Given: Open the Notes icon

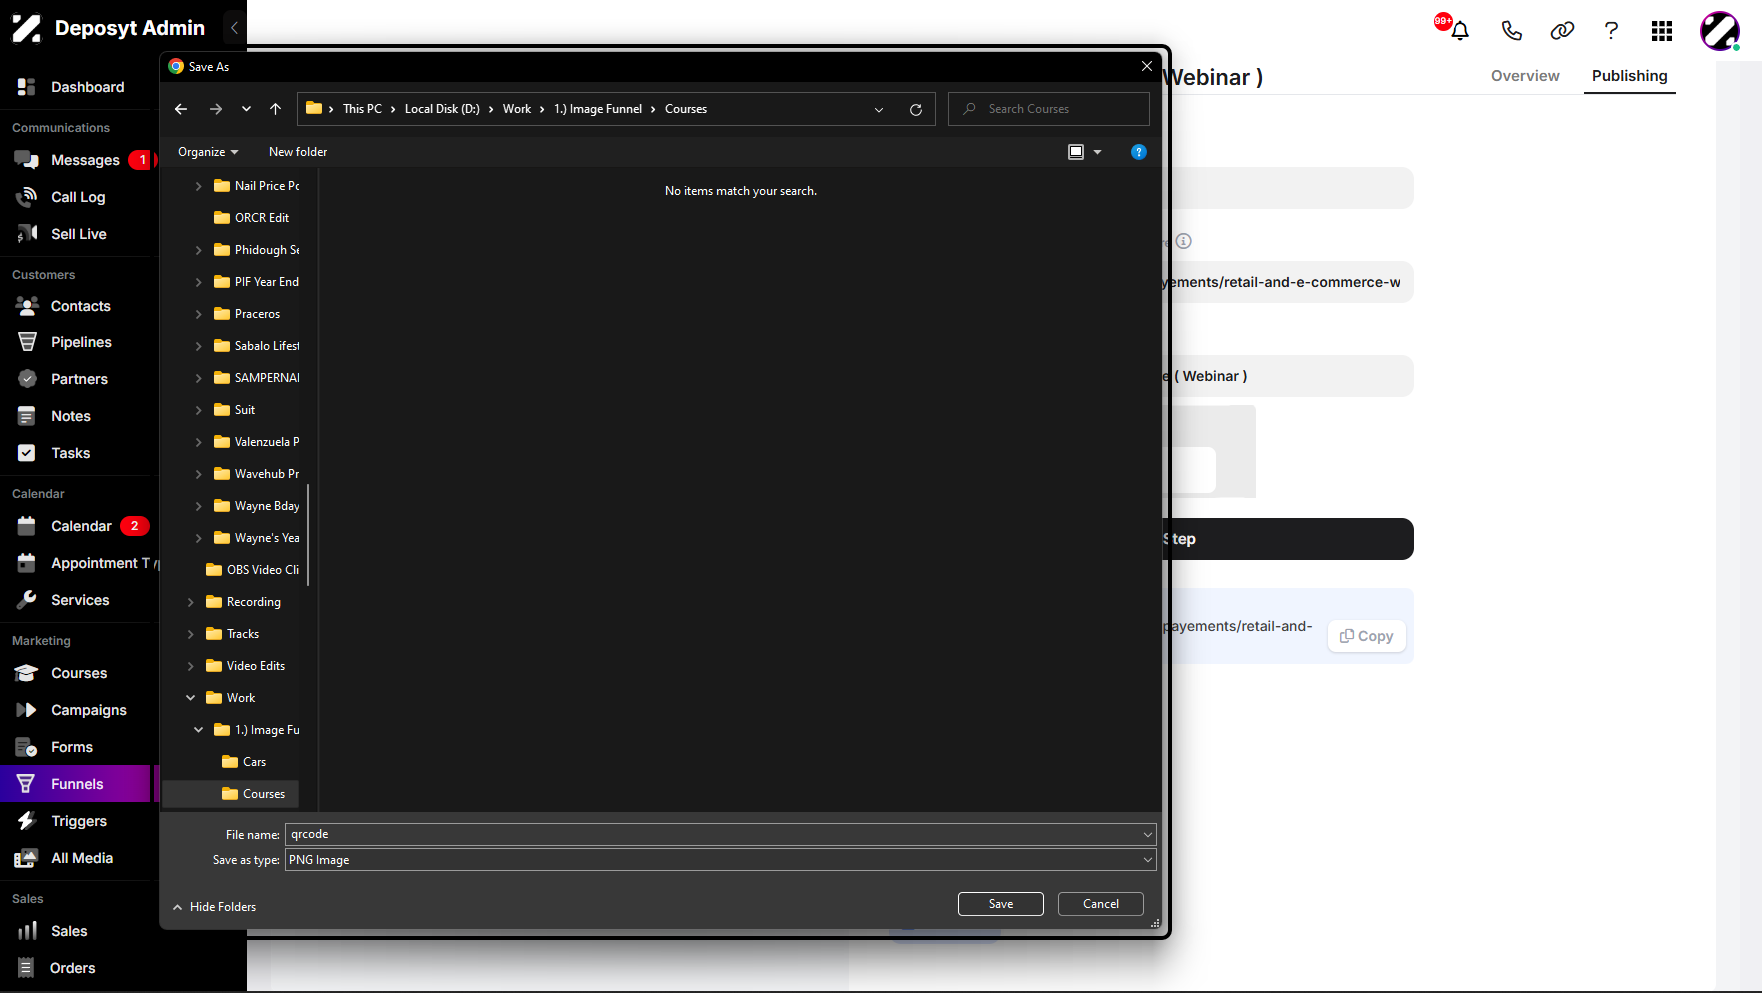Looking at the screenshot, I should (x=27, y=416).
